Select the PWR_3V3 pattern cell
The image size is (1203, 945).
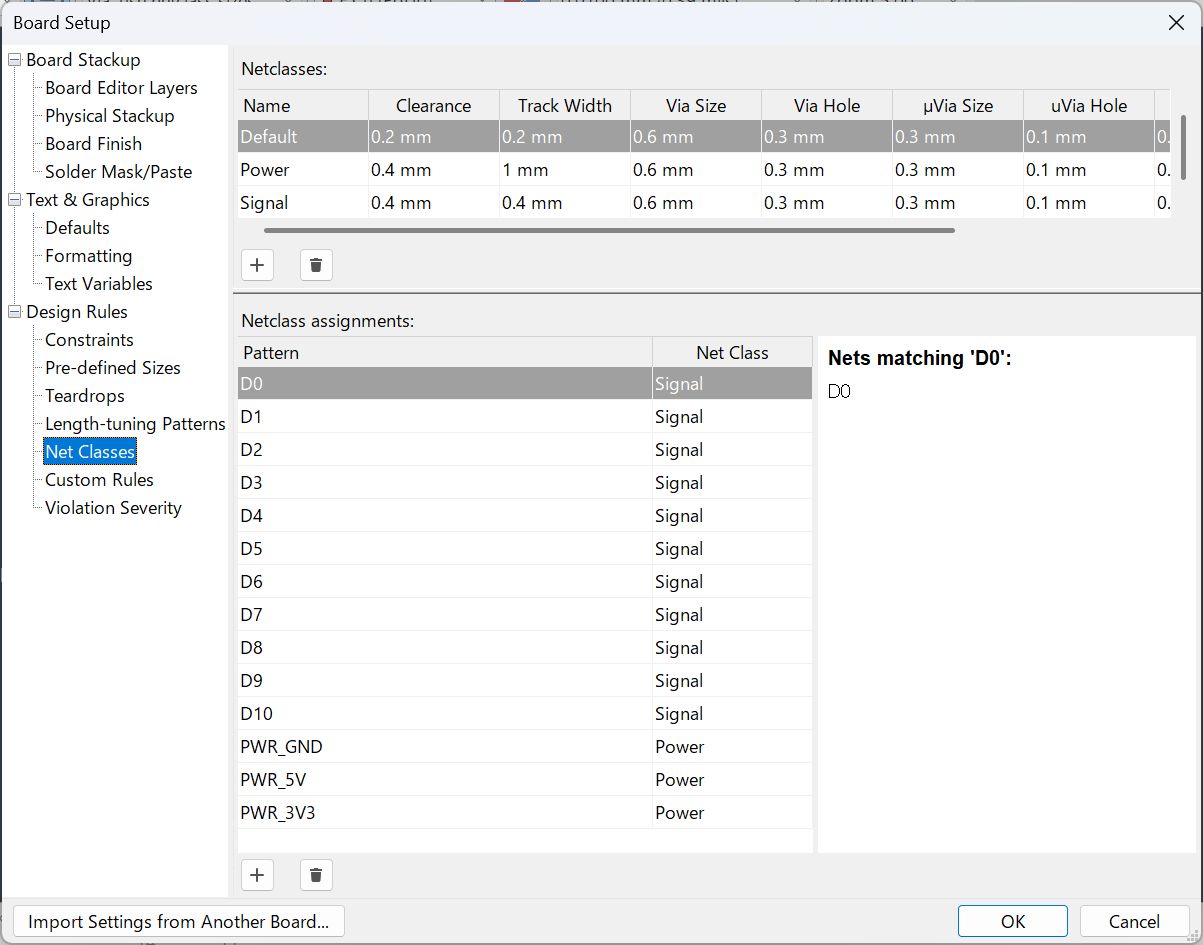(x=445, y=813)
